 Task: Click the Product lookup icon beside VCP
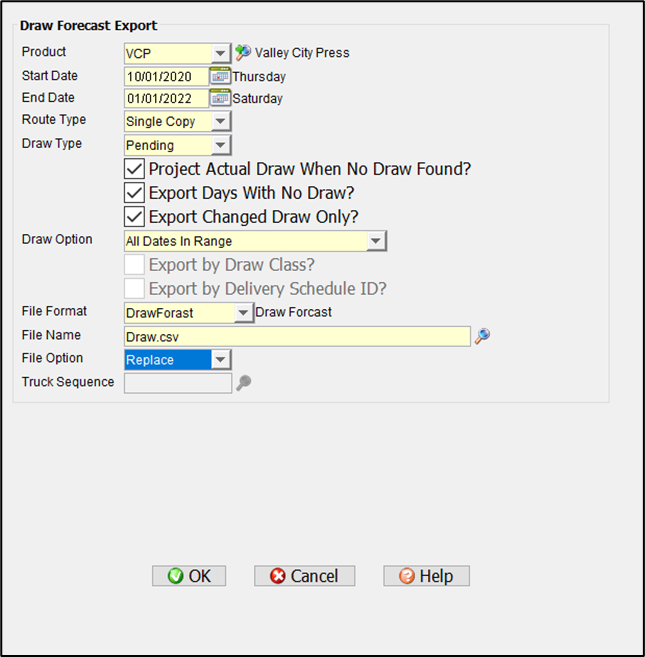[242, 53]
